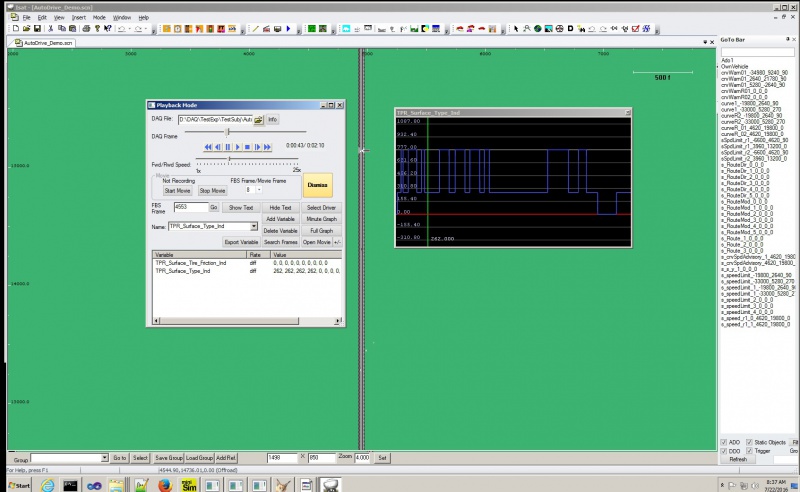
Task: Open the Window menu
Action: [x=122, y=17]
